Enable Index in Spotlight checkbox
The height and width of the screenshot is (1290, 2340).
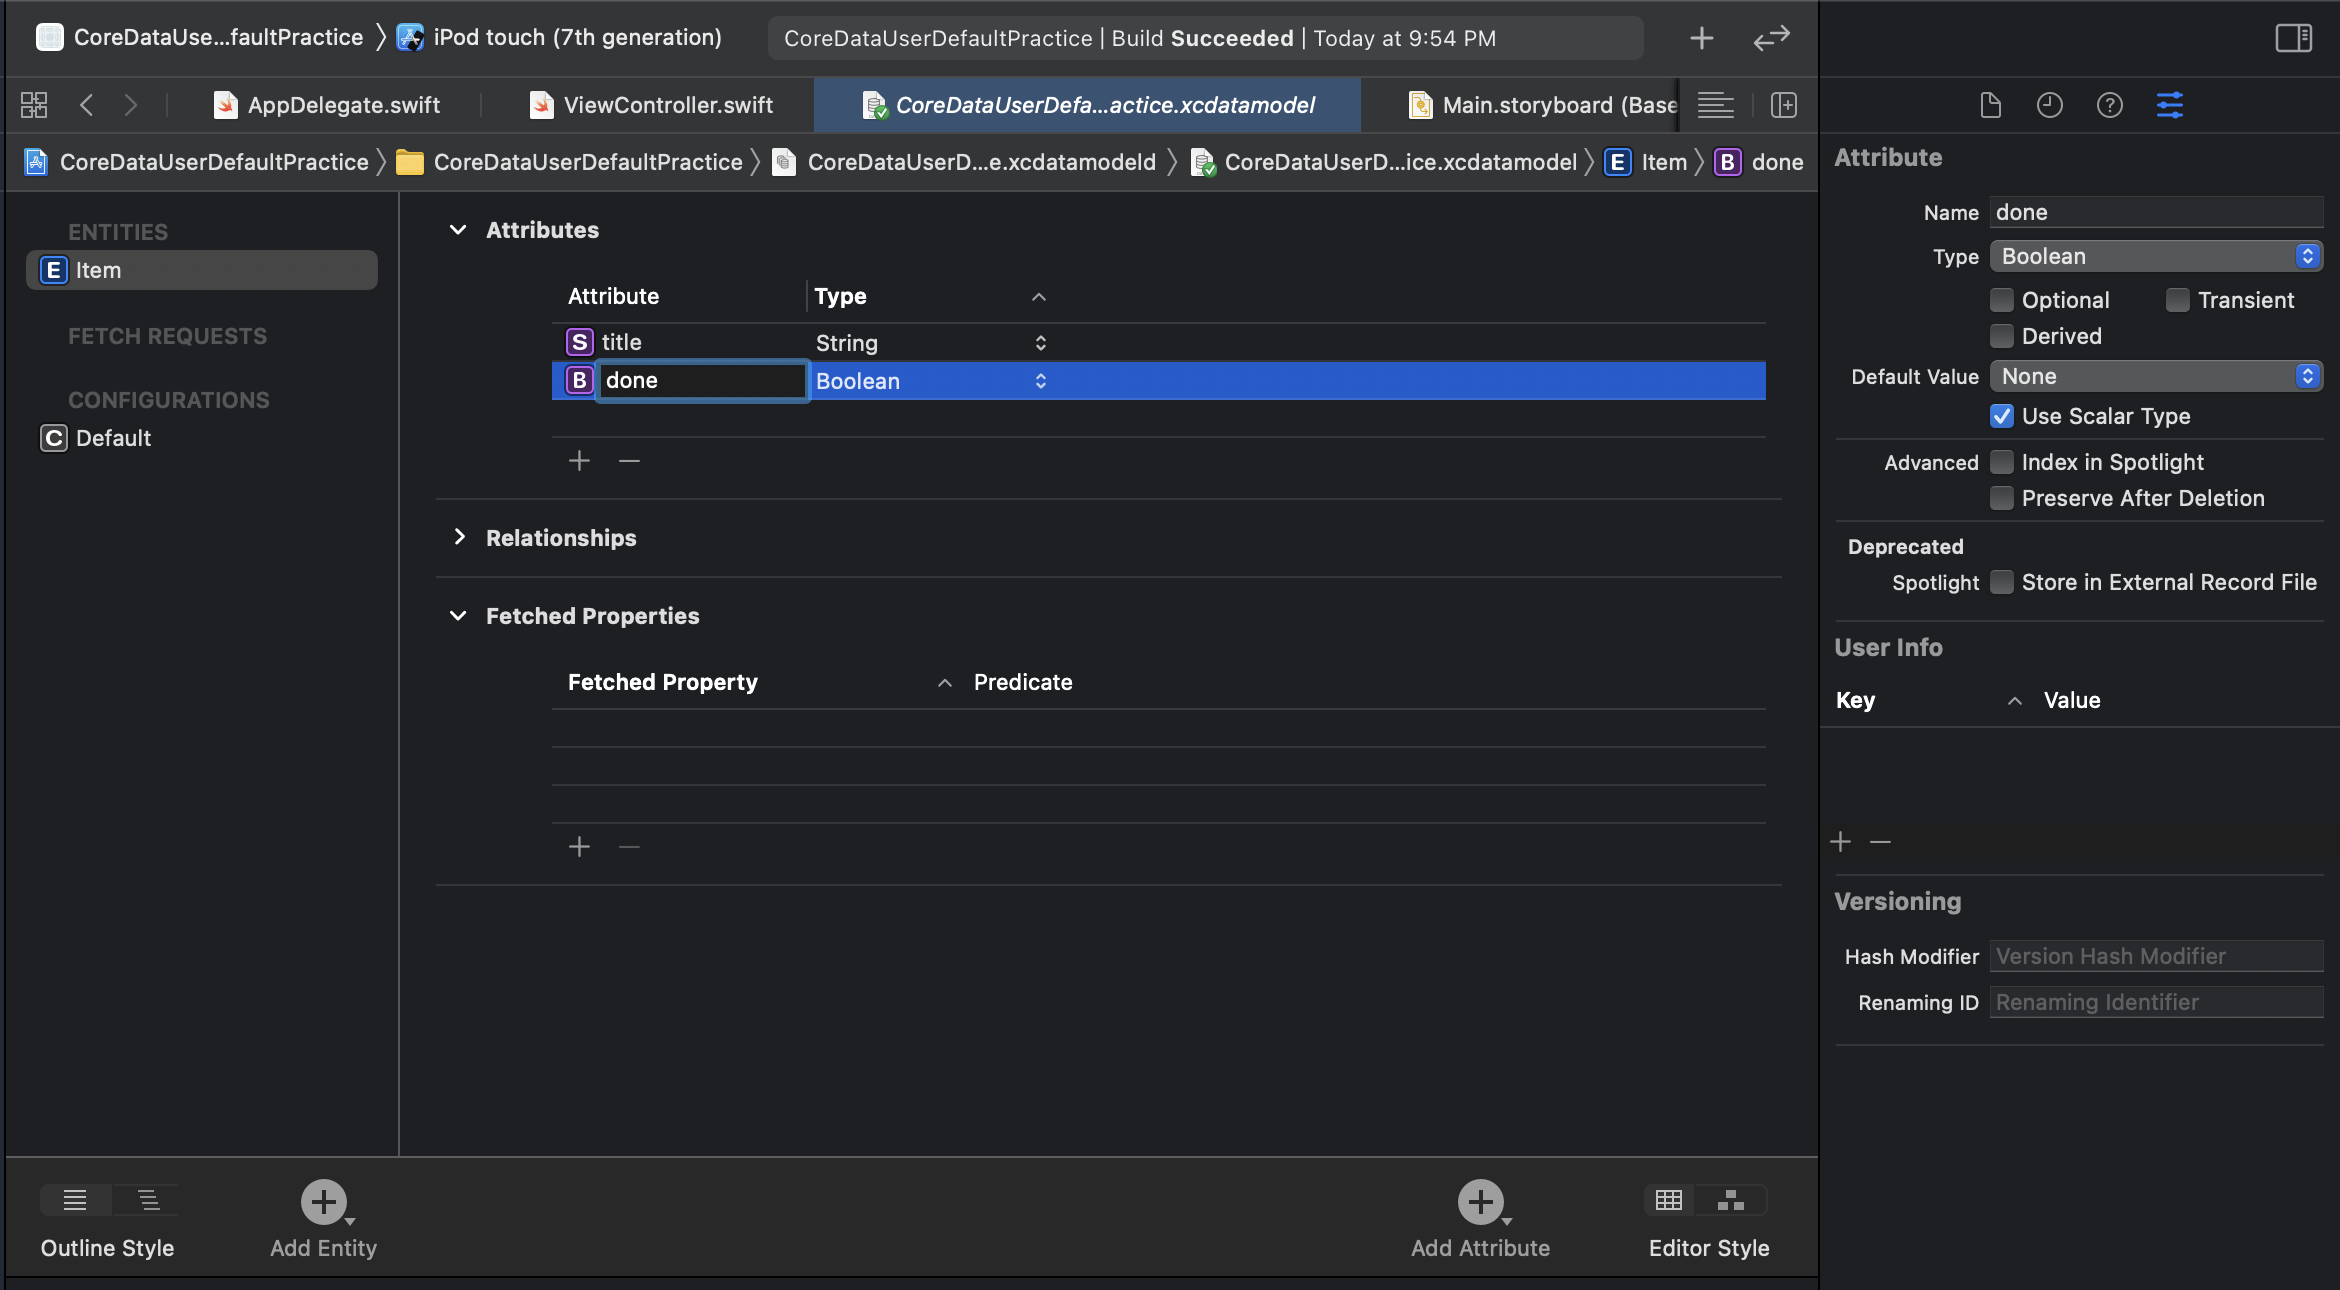click(x=2002, y=462)
